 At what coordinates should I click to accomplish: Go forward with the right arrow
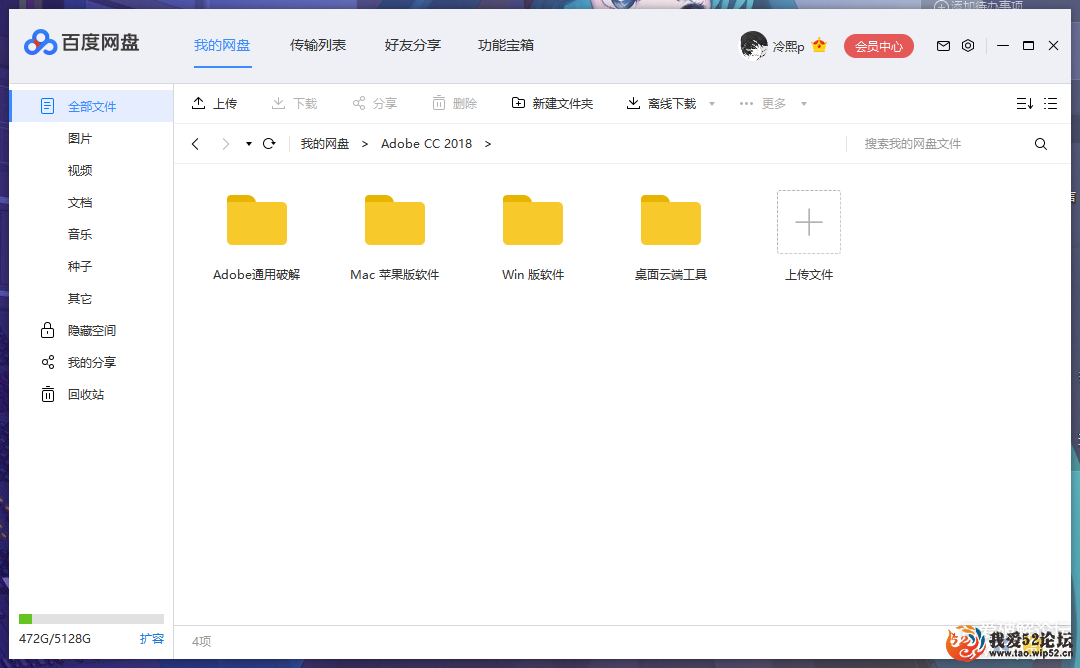pos(225,143)
